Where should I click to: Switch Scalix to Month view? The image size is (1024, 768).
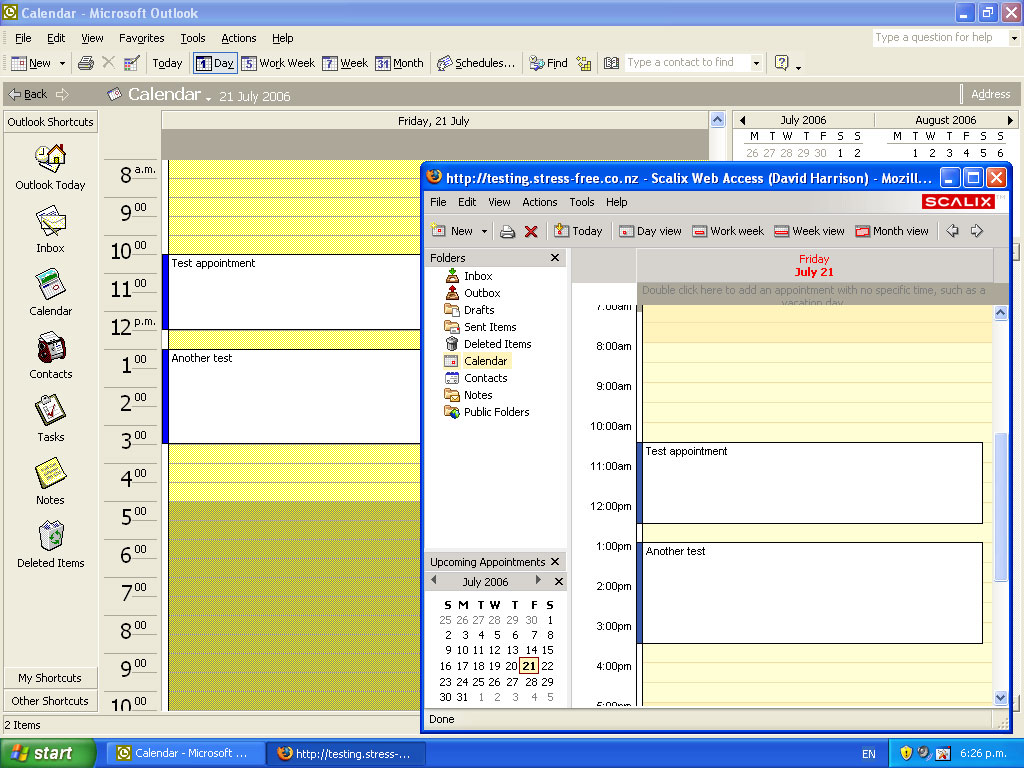point(891,231)
